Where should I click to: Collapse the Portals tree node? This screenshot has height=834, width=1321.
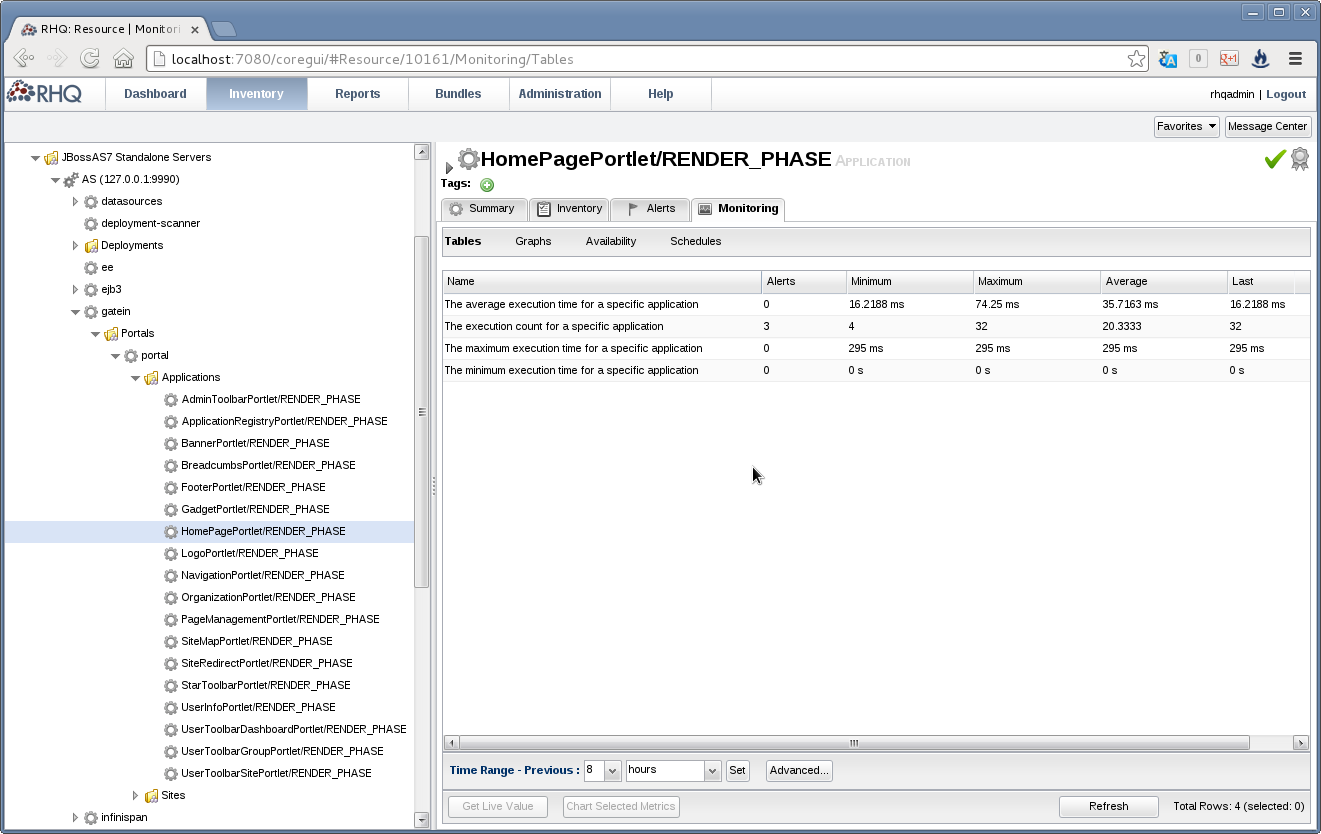point(95,334)
